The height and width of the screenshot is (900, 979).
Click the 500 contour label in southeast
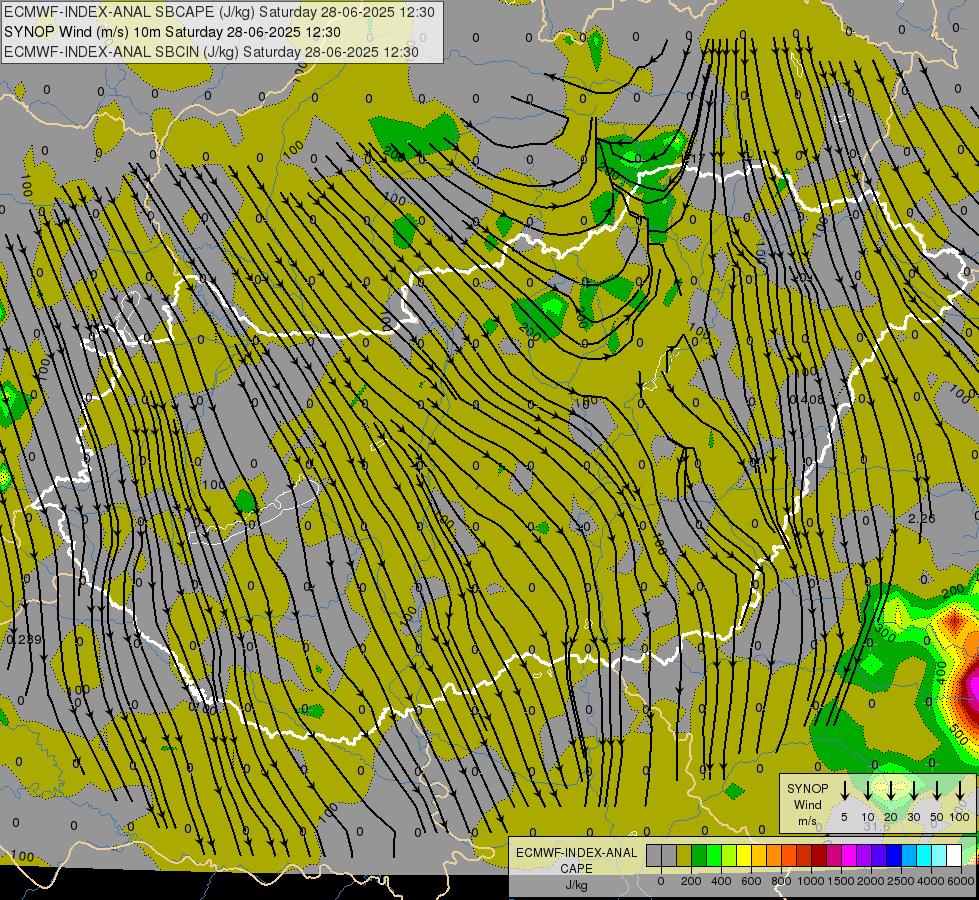point(958,735)
